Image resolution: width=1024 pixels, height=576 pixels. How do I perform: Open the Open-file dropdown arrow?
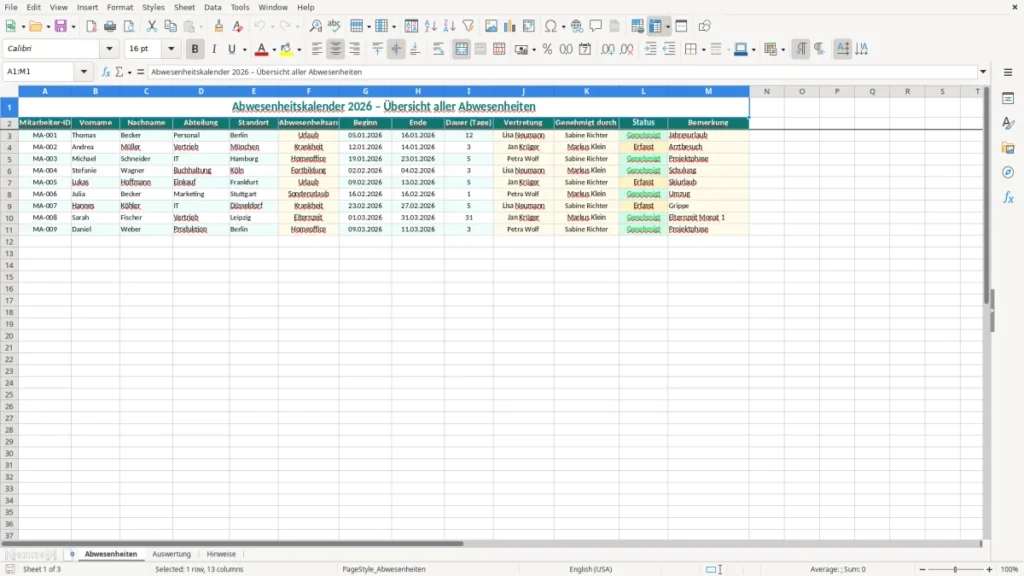[48, 27]
